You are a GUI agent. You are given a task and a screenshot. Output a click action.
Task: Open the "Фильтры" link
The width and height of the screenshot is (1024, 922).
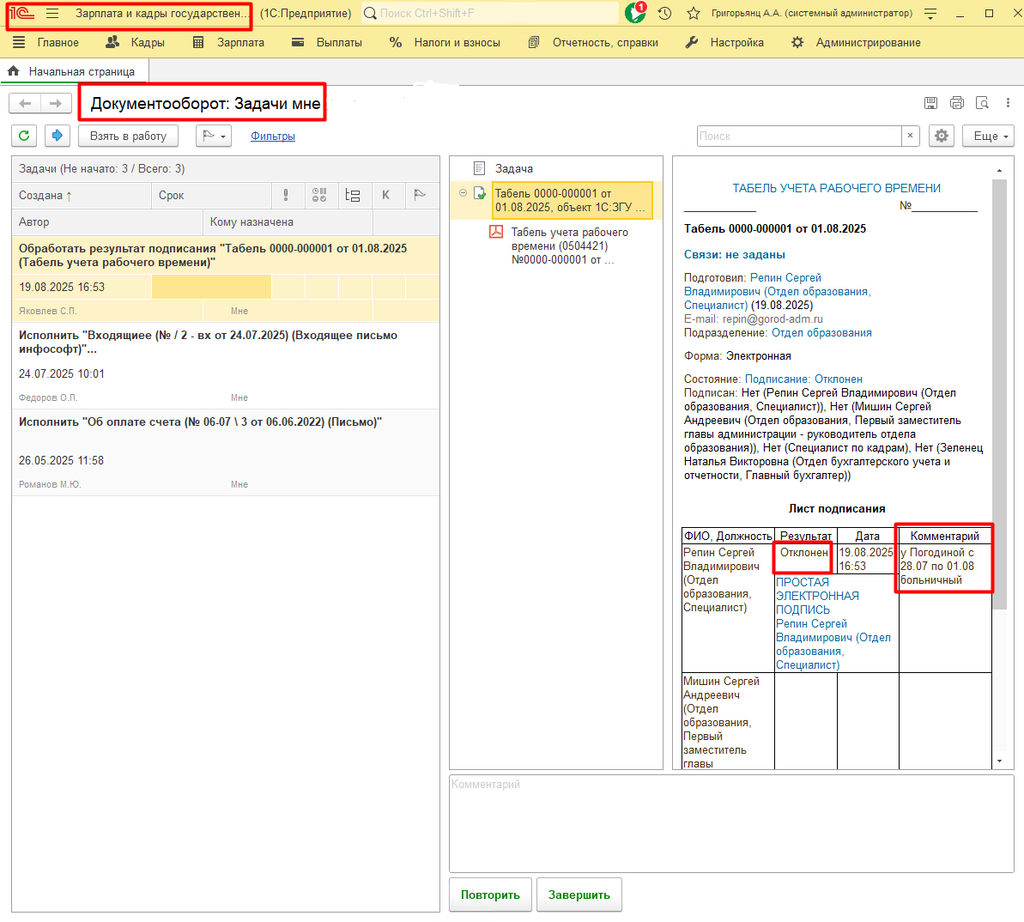273,136
